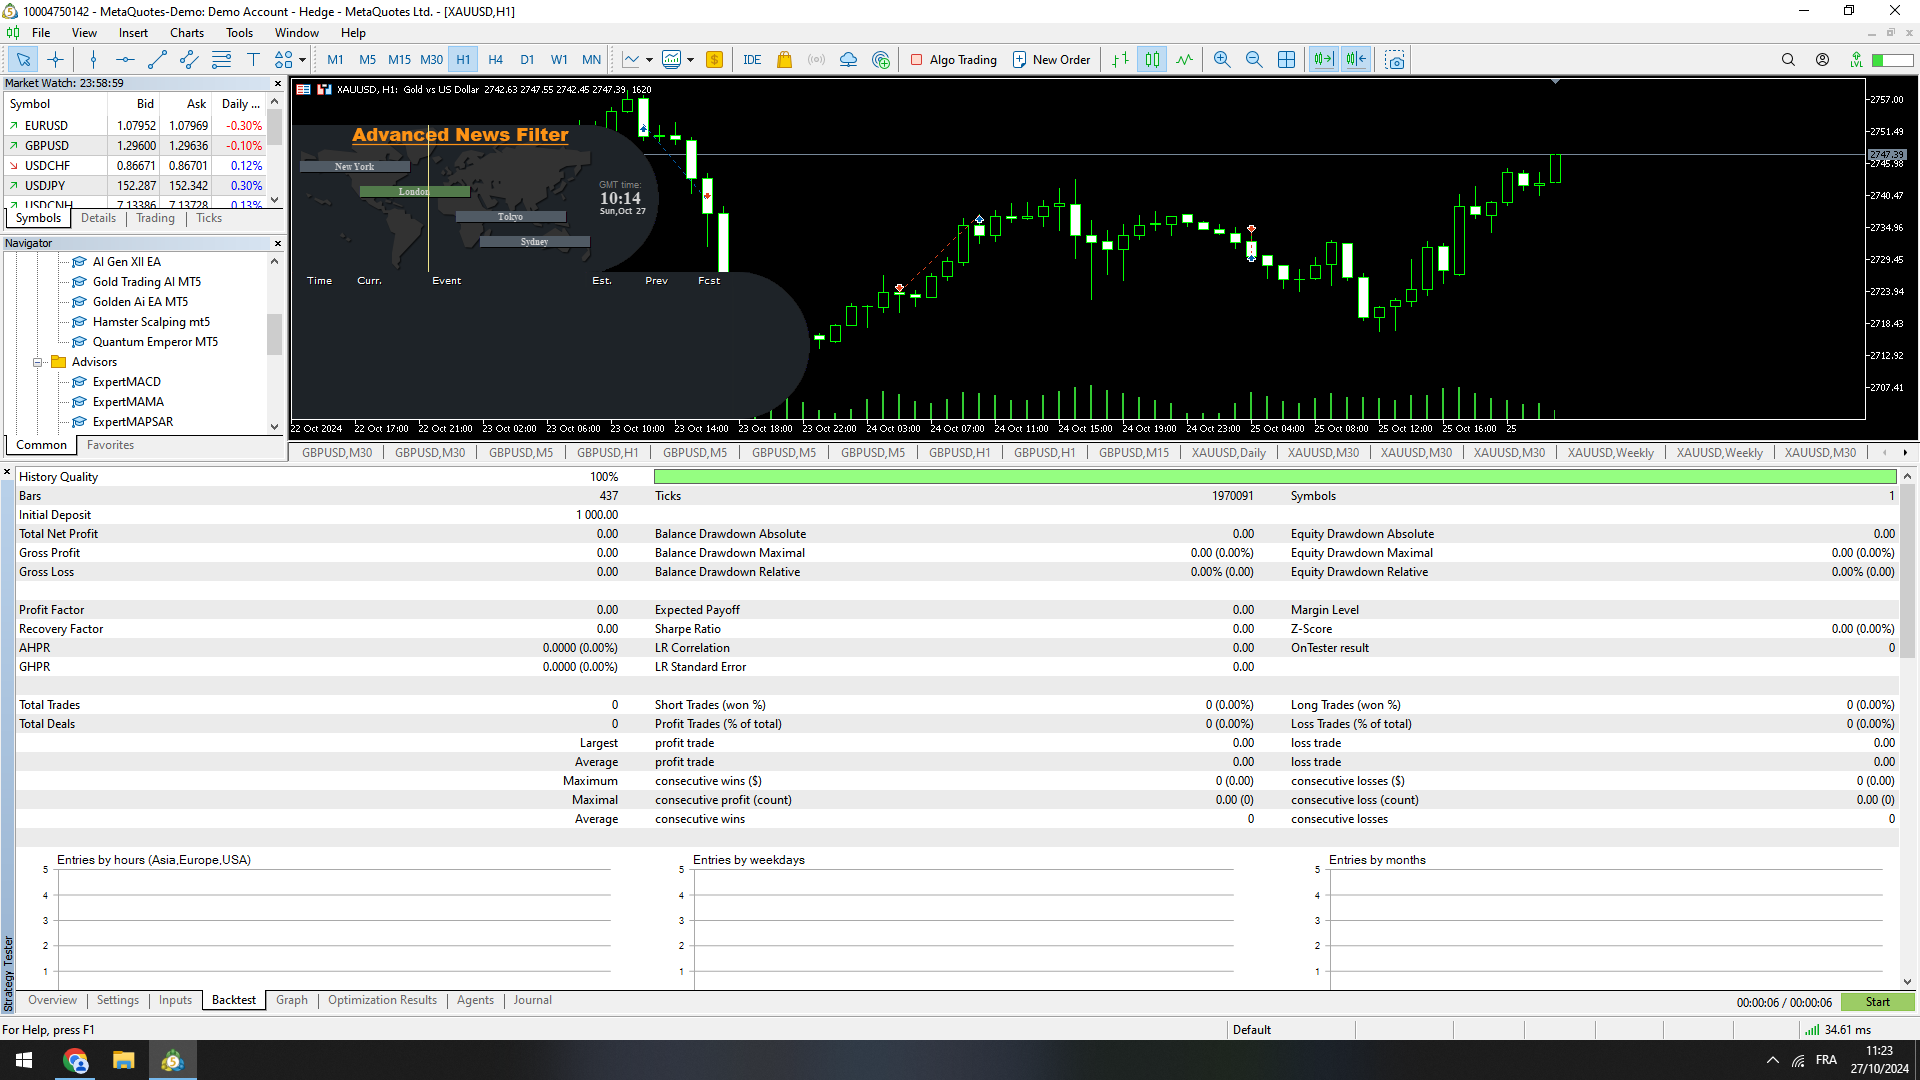
Task: Switch timeframe to D1
Action: coord(527,60)
